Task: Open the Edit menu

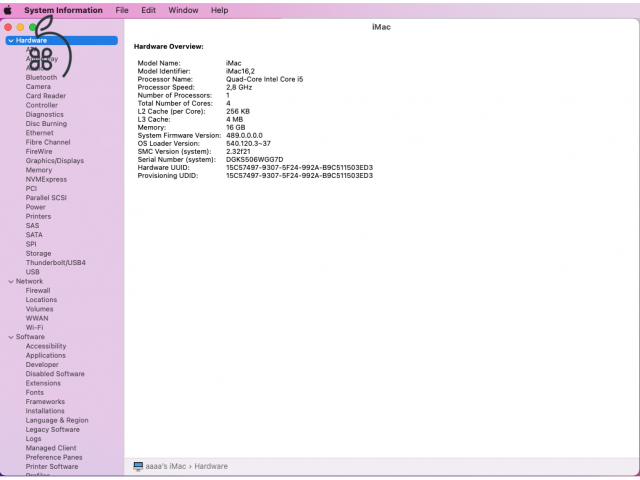Action: point(149,10)
